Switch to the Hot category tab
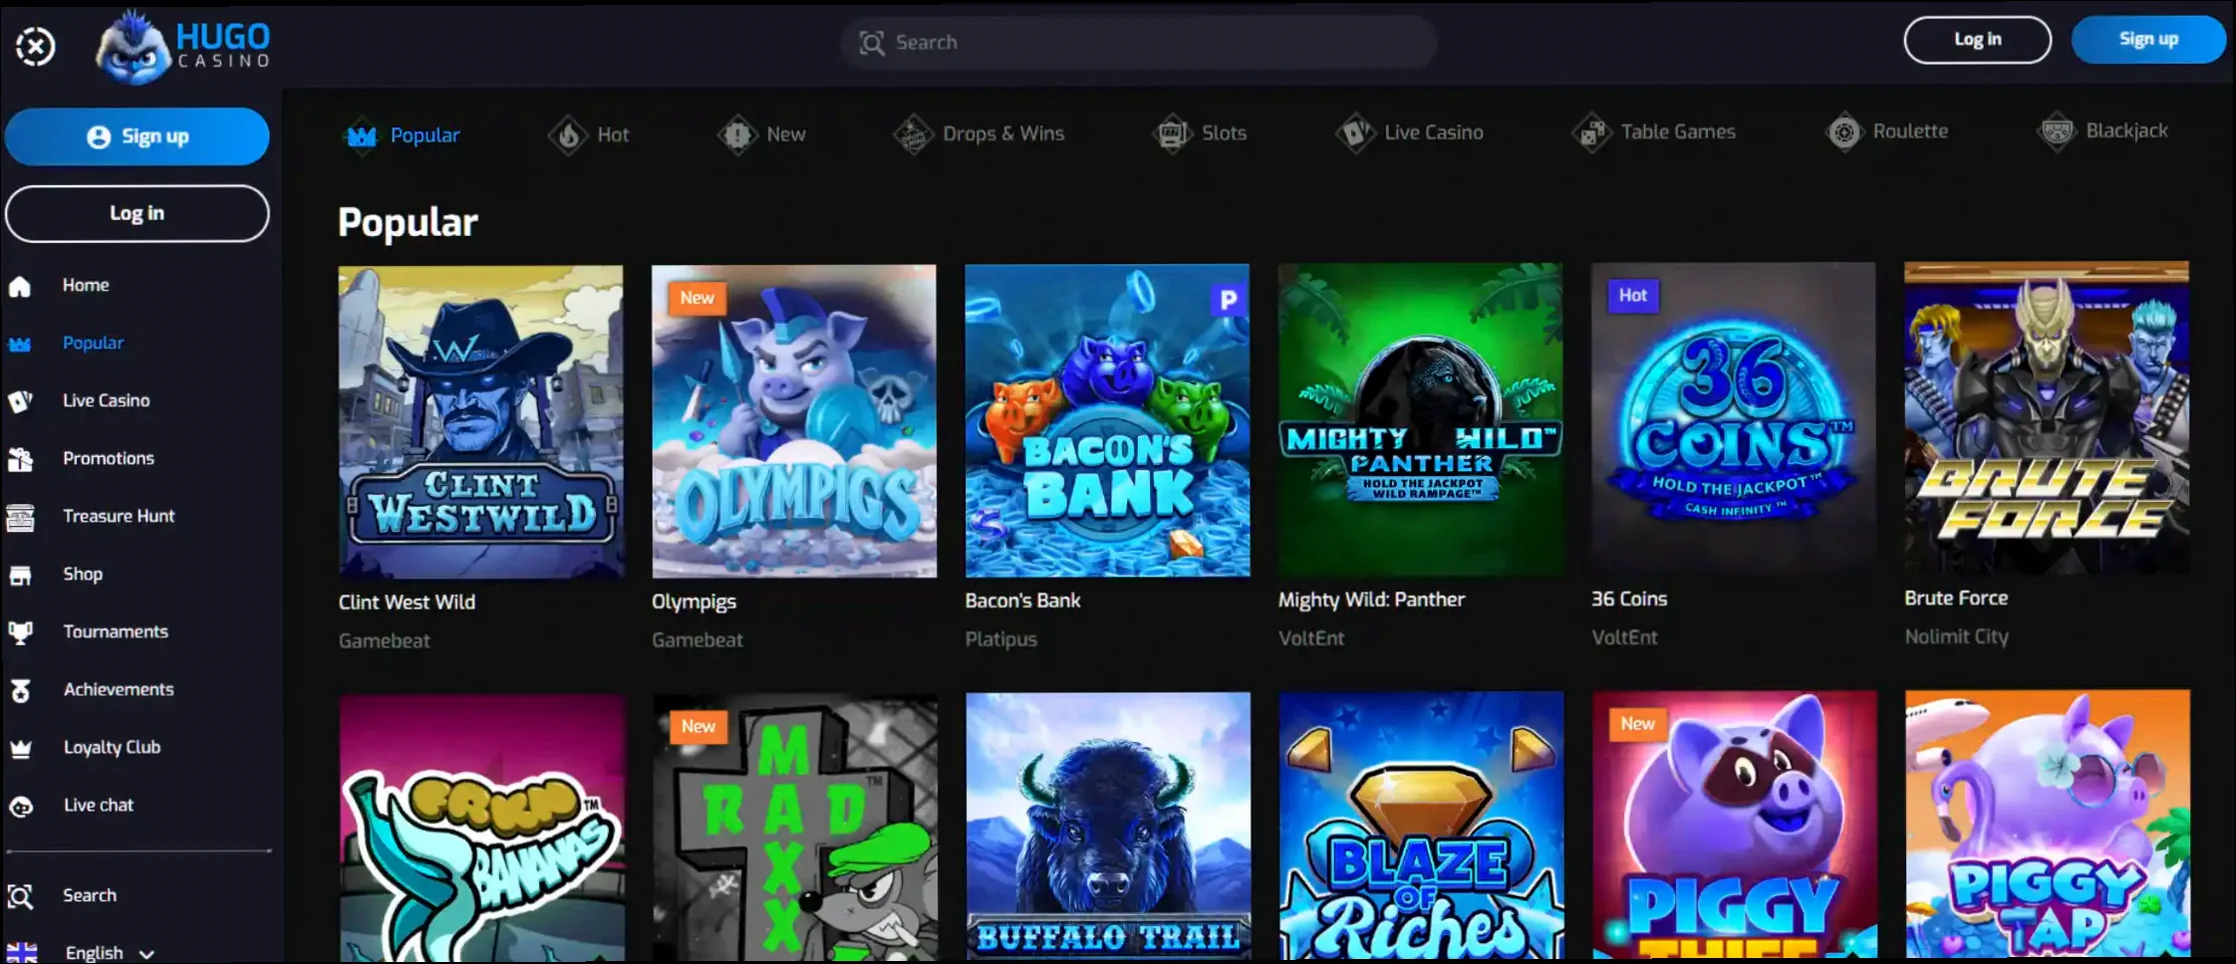Image resolution: width=2236 pixels, height=964 pixels. [590, 134]
